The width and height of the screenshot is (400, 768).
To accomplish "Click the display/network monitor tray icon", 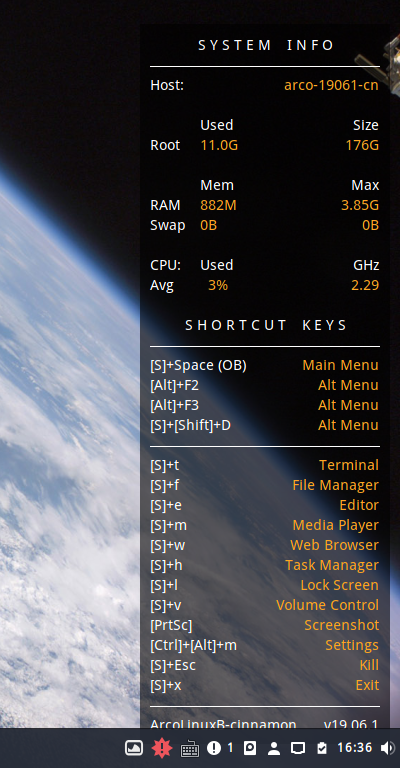I will [298, 748].
